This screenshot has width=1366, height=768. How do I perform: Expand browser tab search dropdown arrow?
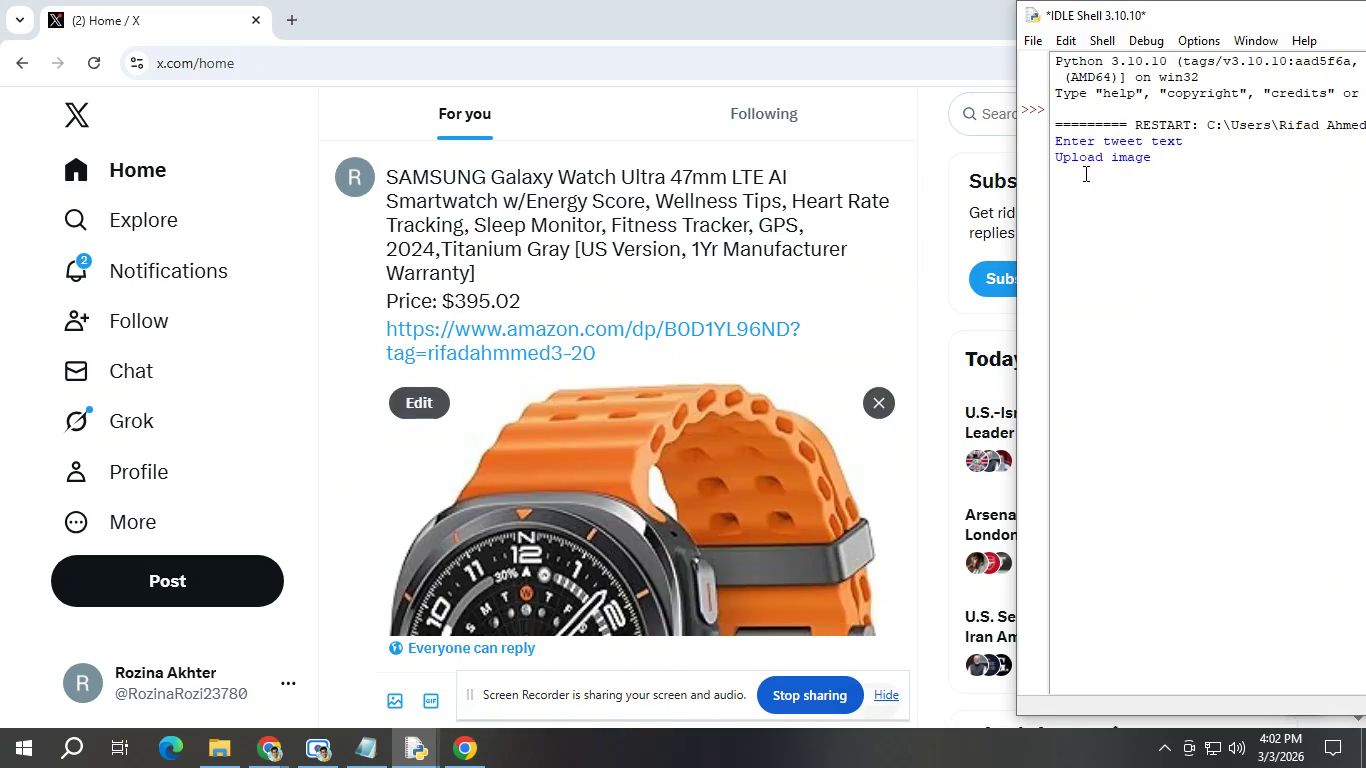(x=19, y=20)
